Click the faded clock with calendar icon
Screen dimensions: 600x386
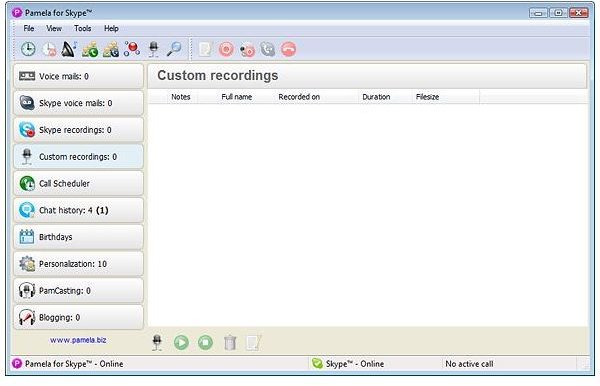[49, 49]
